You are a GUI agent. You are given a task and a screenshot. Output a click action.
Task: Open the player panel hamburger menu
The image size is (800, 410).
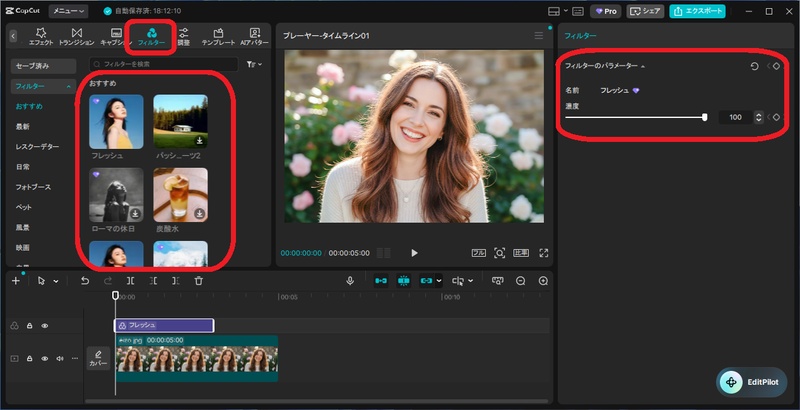539,36
